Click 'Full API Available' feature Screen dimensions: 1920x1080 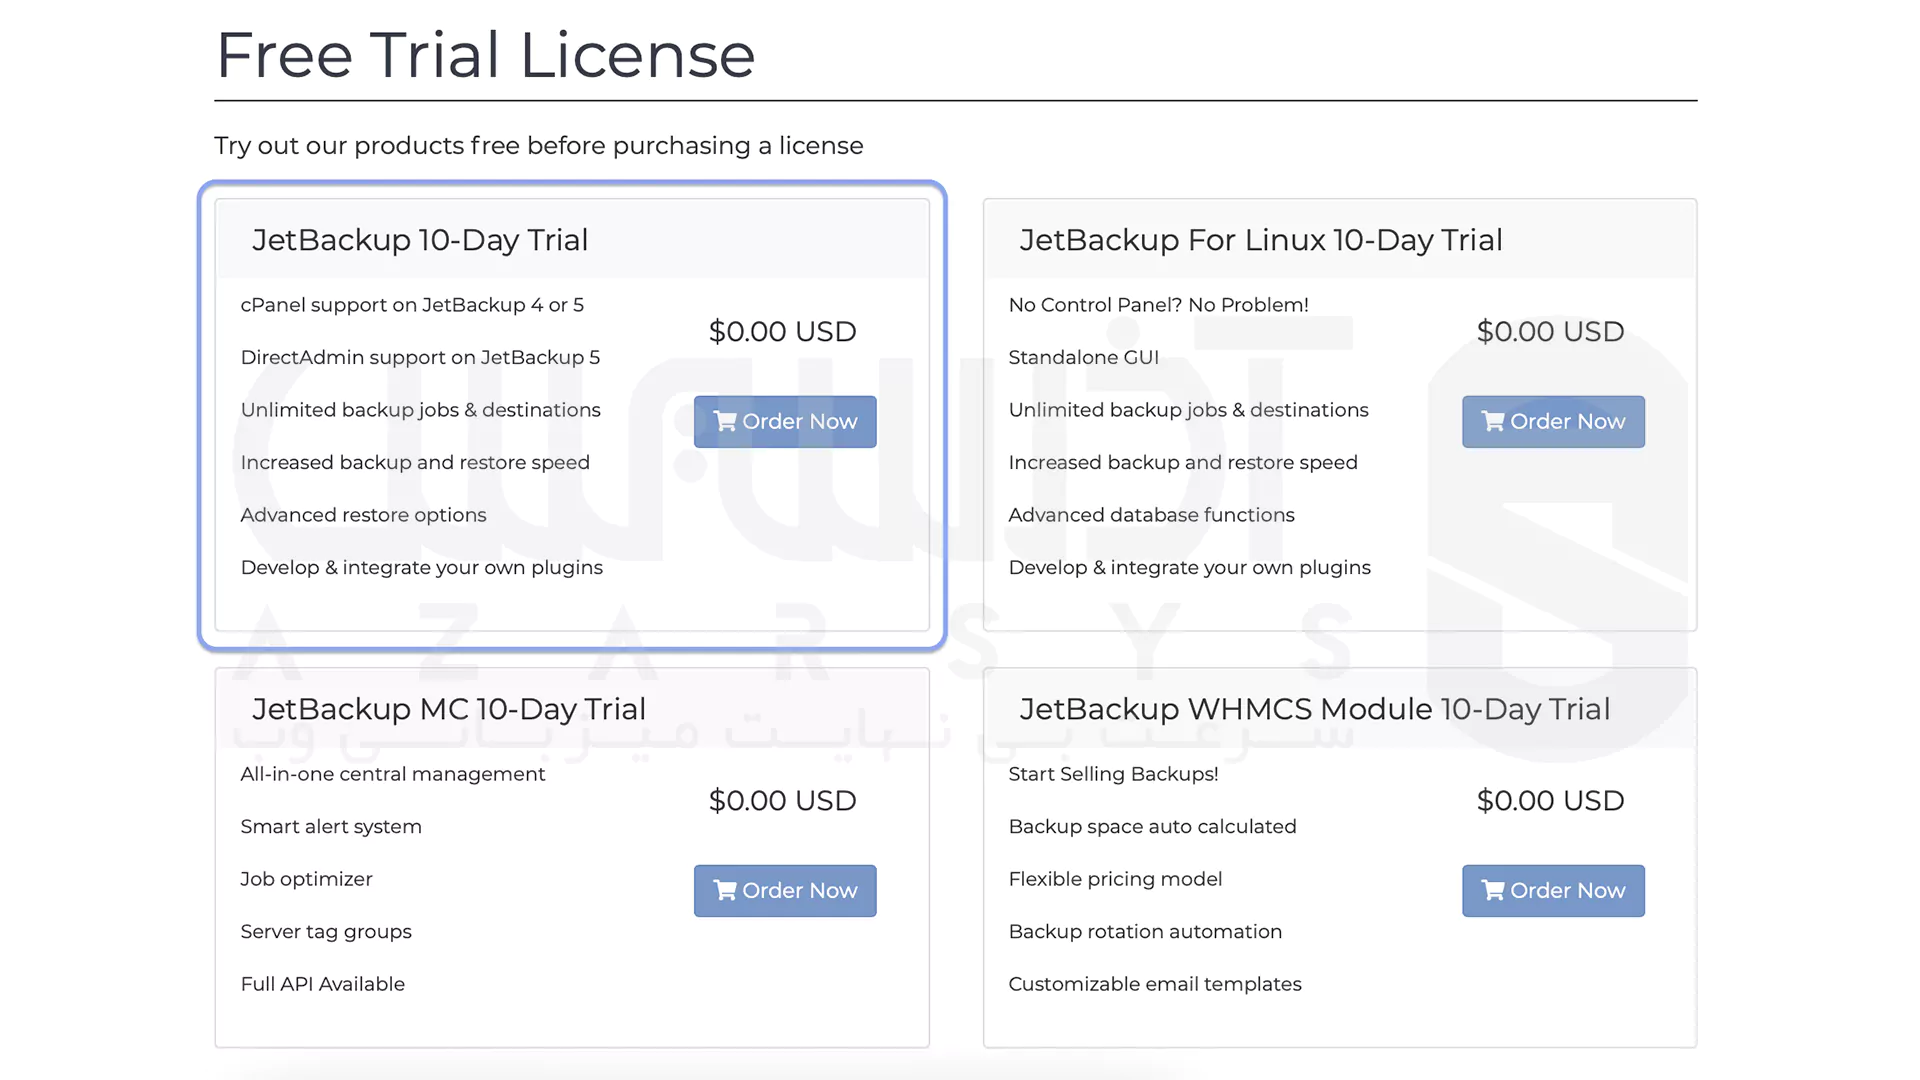(322, 984)
